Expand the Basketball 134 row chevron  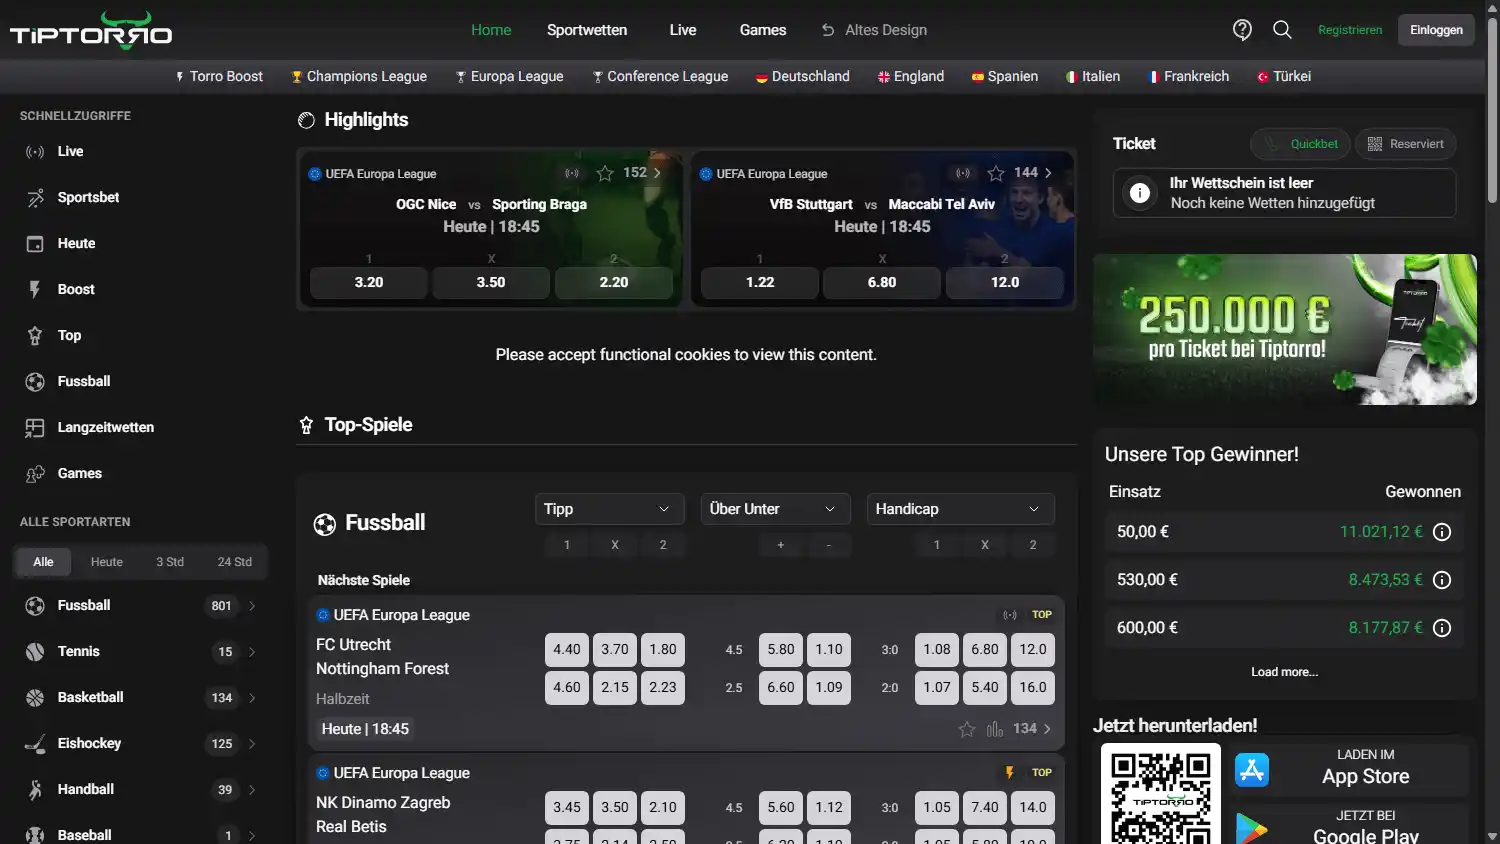coord(252,698)
